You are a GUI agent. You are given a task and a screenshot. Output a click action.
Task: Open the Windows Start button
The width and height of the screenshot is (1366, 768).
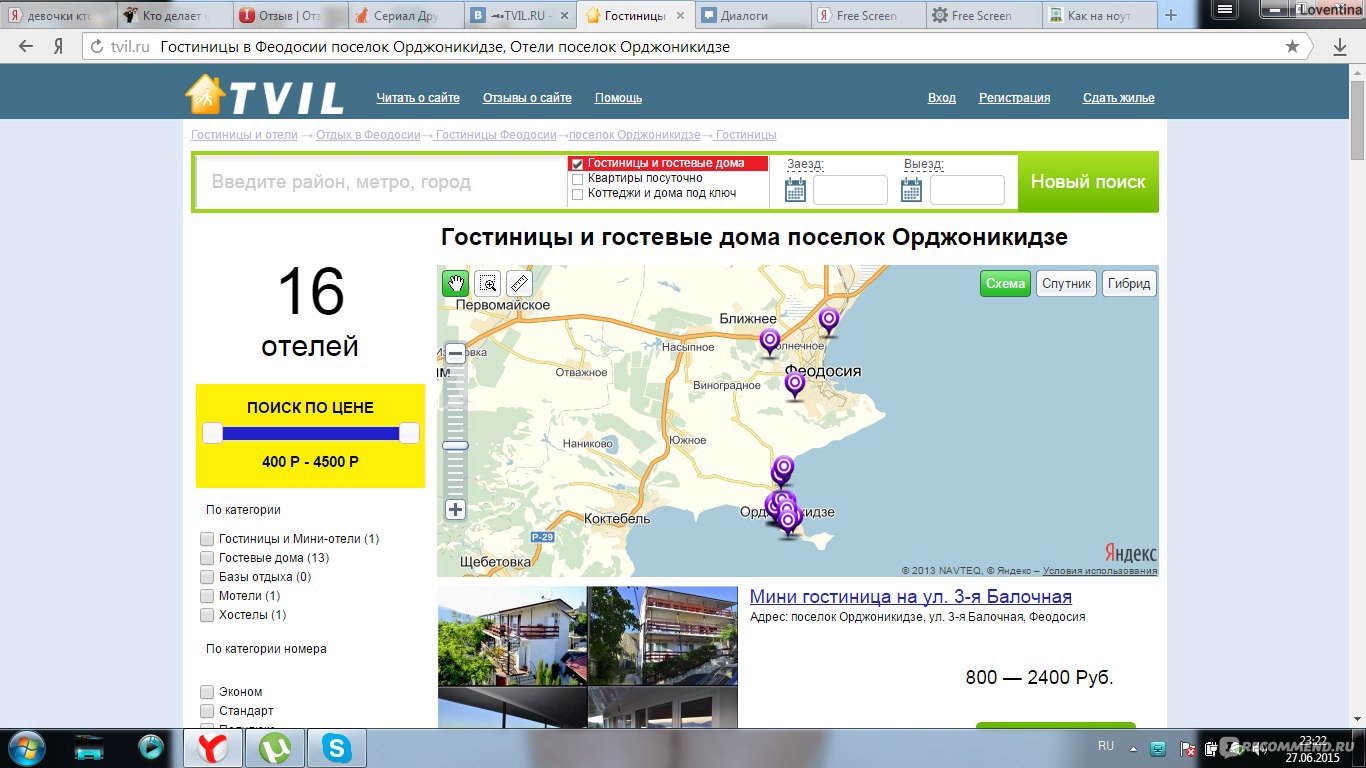click(25, 747)
